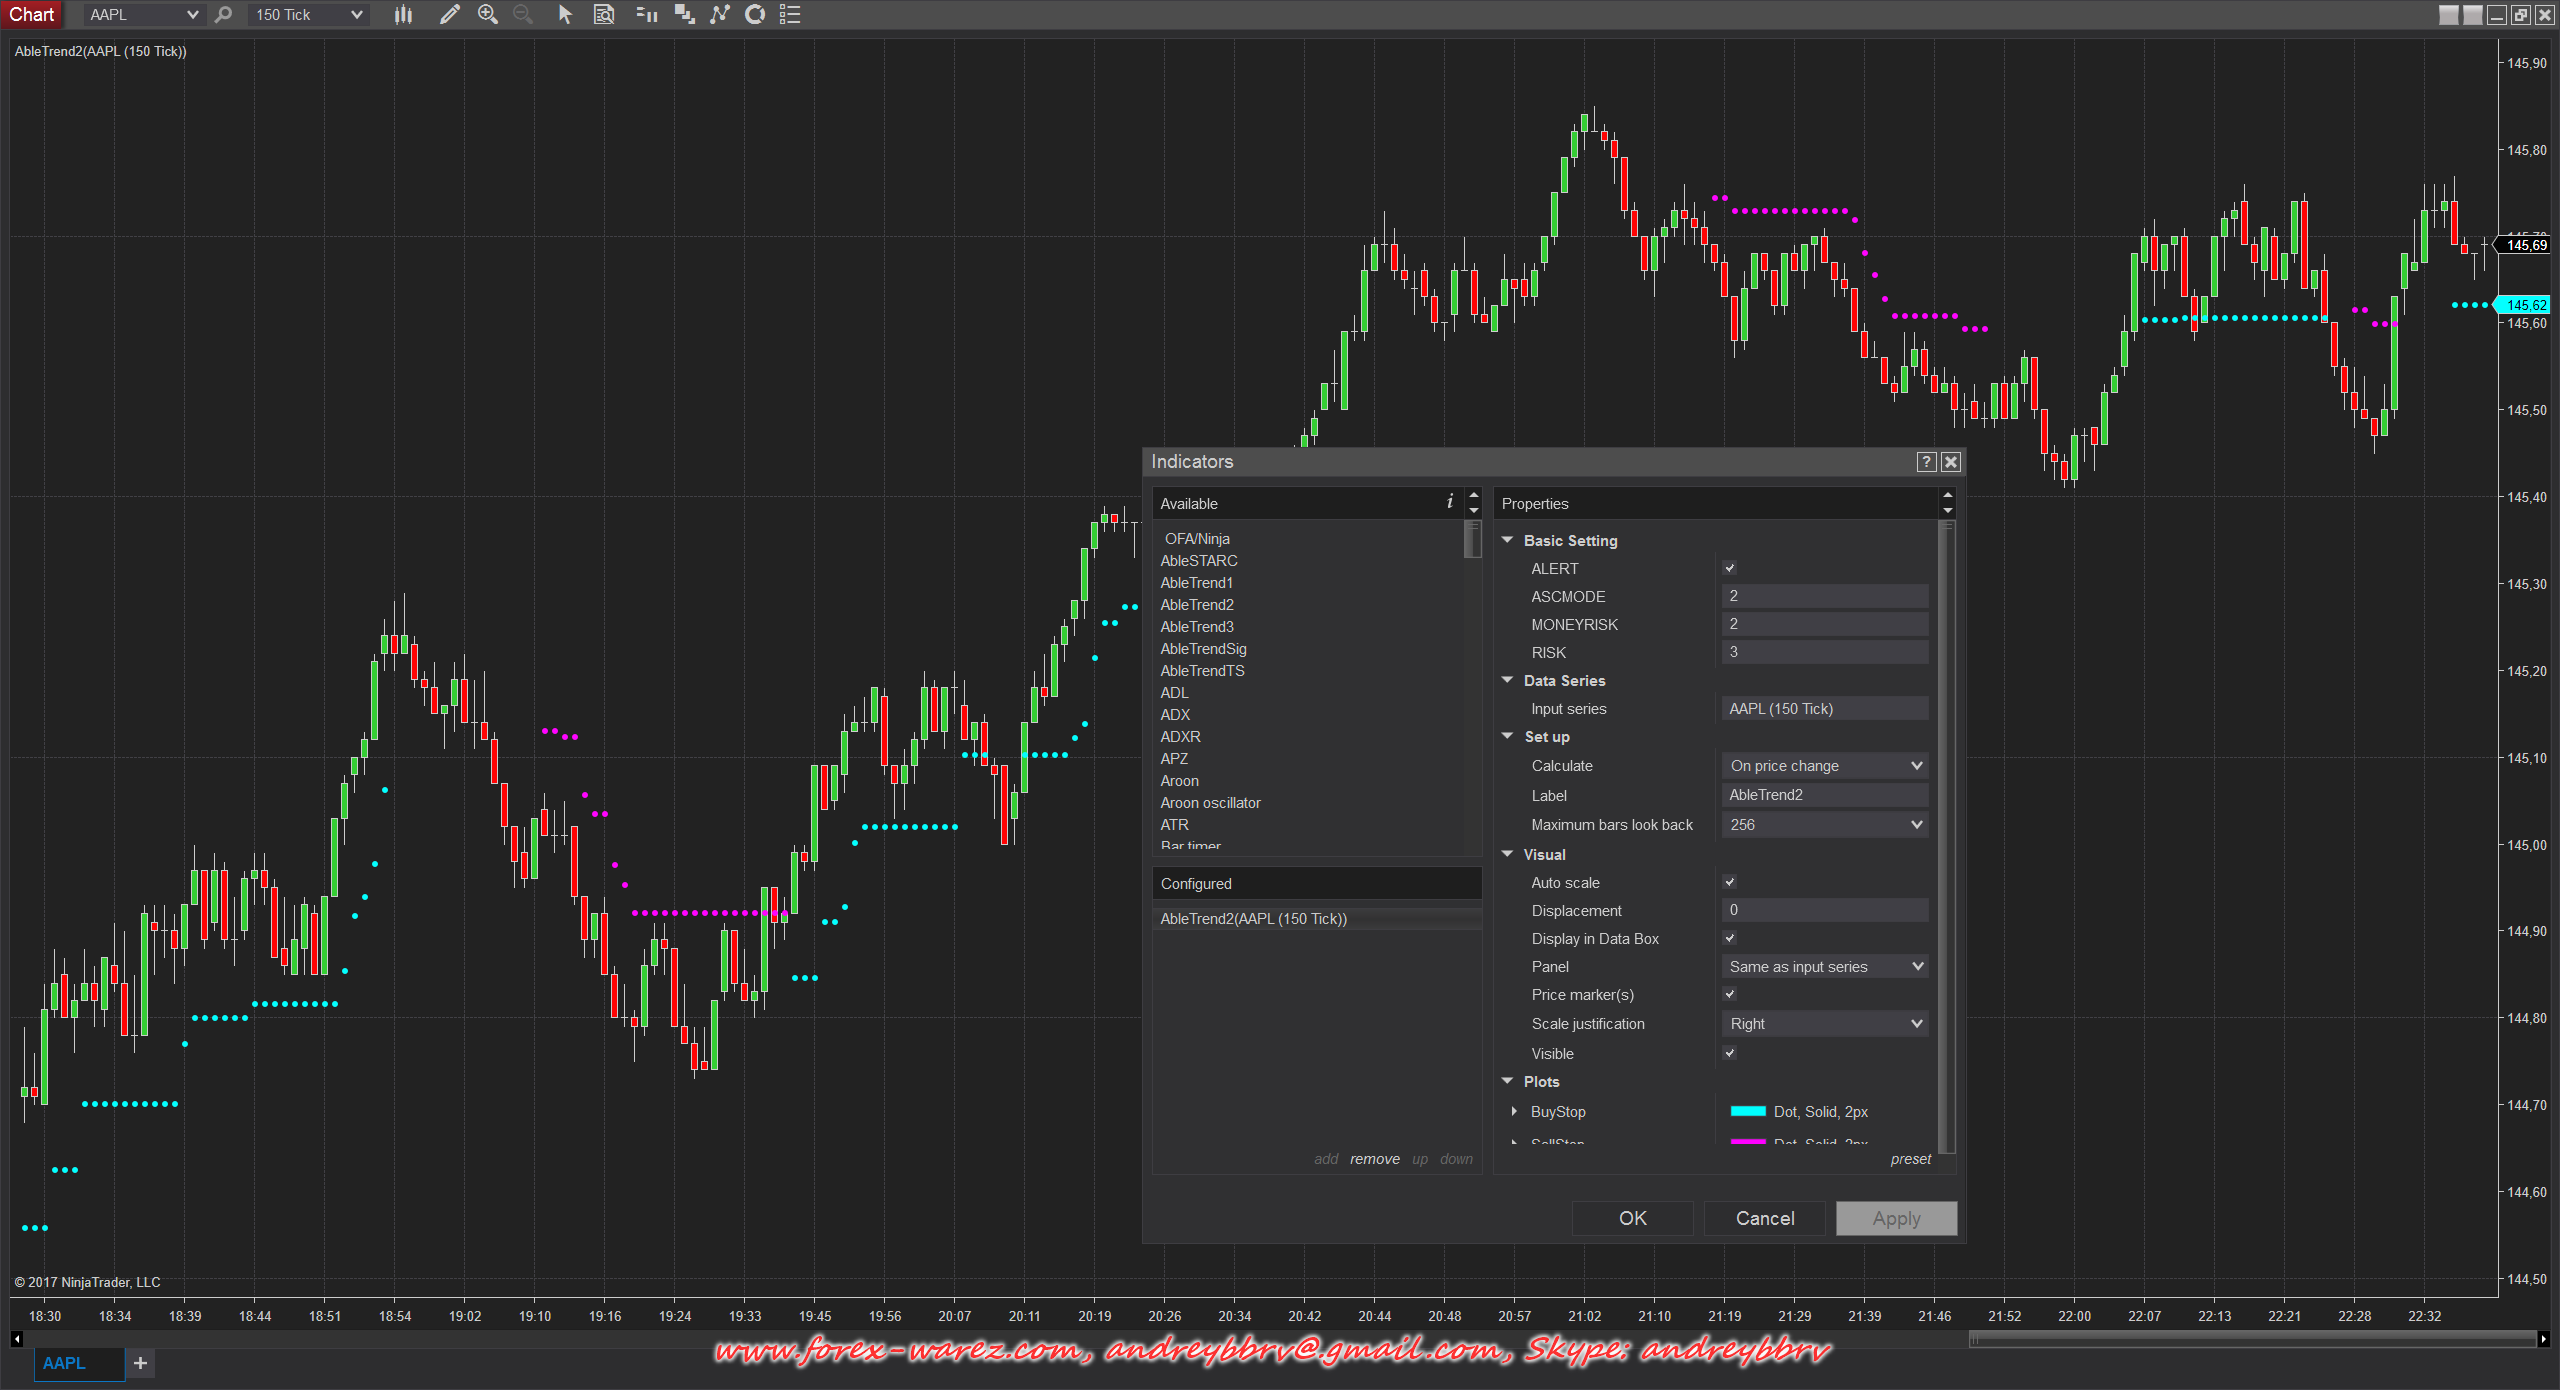Viewport: 2560px width, 1390px height.
Task: Open the bar type candlestick icon
Action: pyautogui.click(x=403, y=14)
